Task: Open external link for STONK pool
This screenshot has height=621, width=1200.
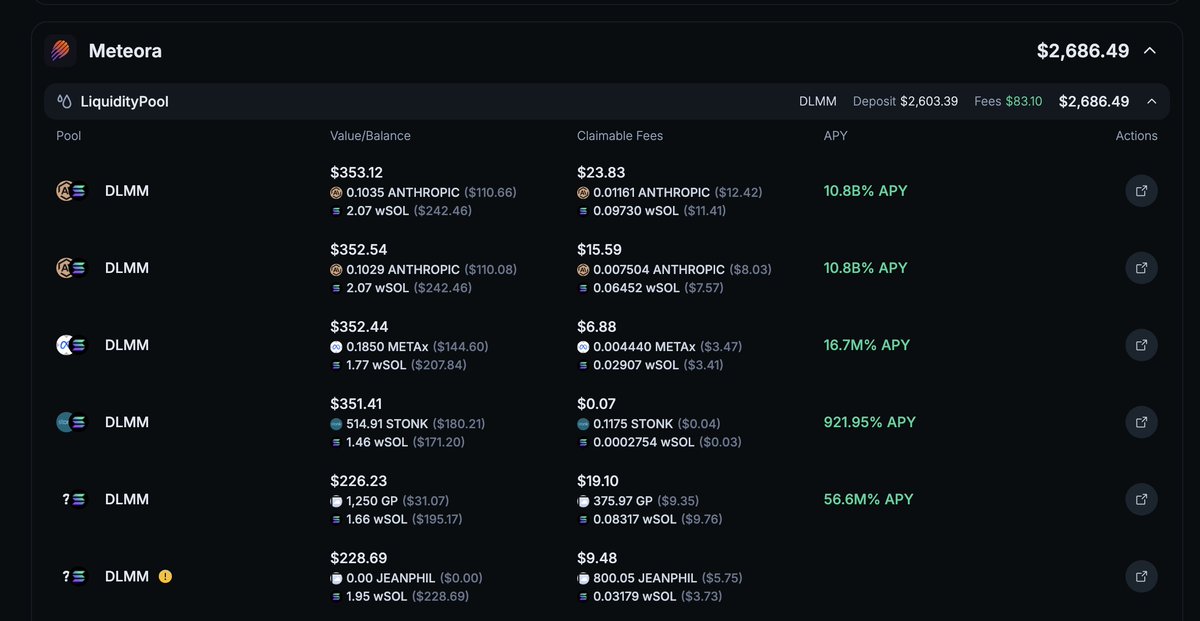Action: point(1142,422)
